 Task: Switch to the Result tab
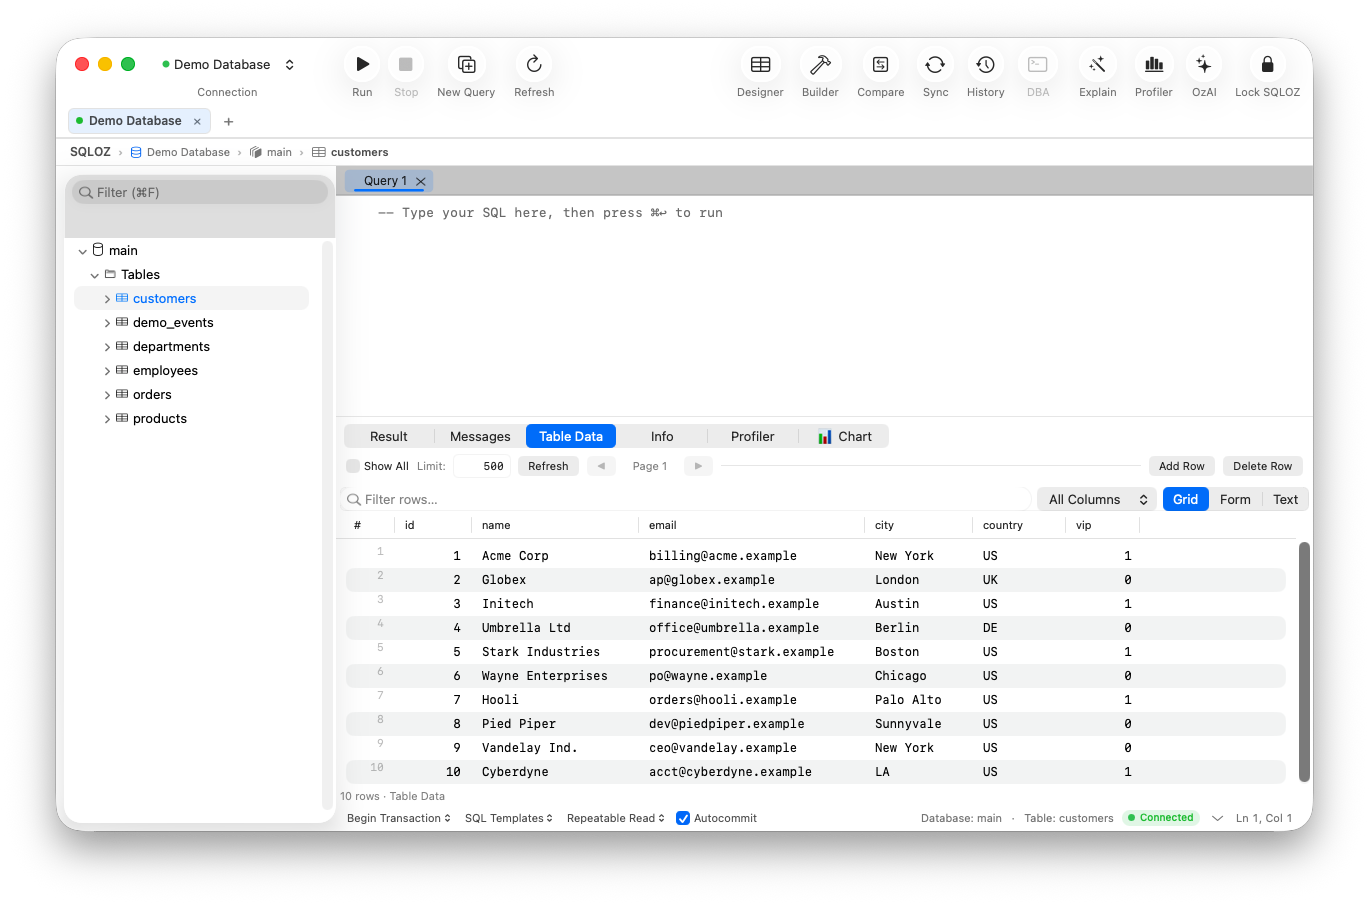[x=389, y=436]
